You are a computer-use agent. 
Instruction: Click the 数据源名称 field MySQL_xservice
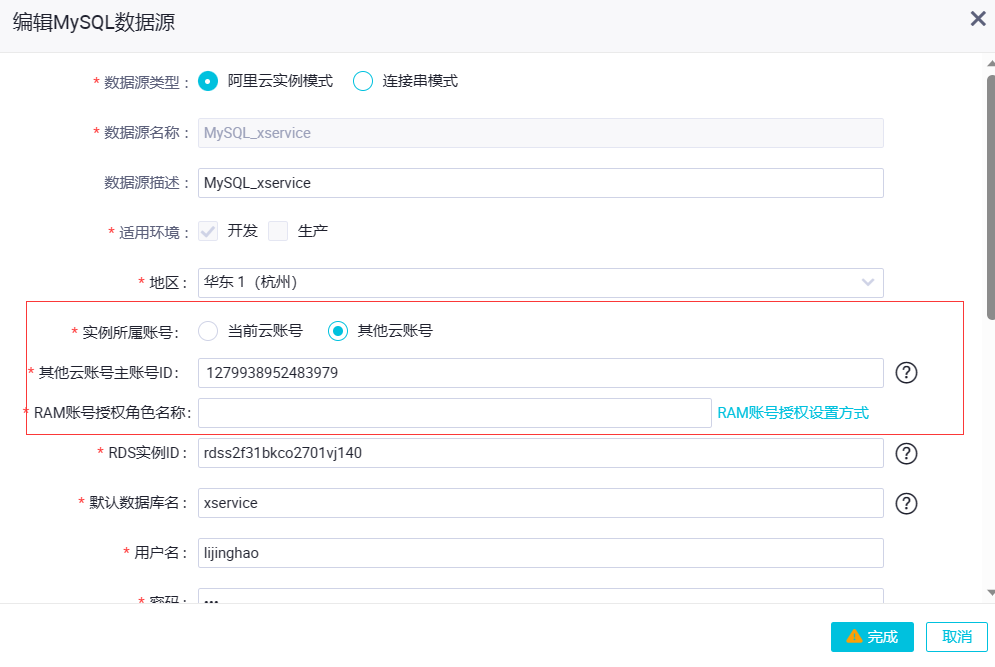click(x=541, y=133)
